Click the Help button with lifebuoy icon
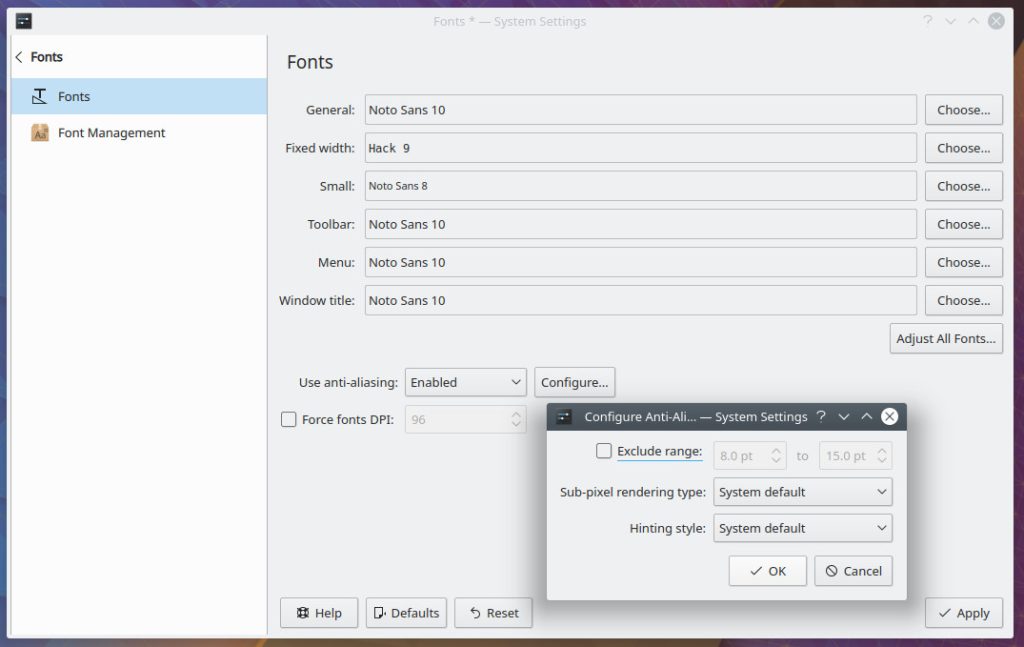 (x=319, y=613)
